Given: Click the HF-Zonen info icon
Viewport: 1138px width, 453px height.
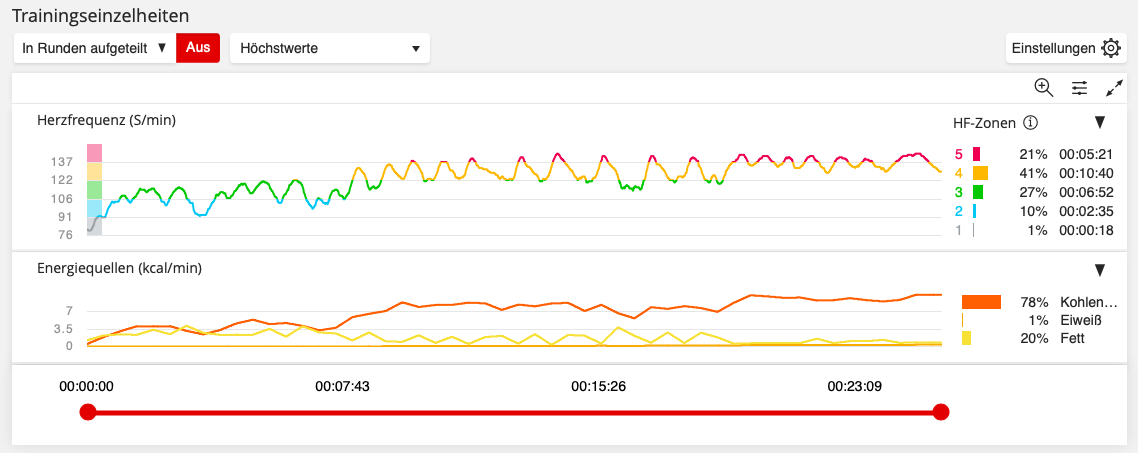Looking at the screenshot, I should 1030,123.
